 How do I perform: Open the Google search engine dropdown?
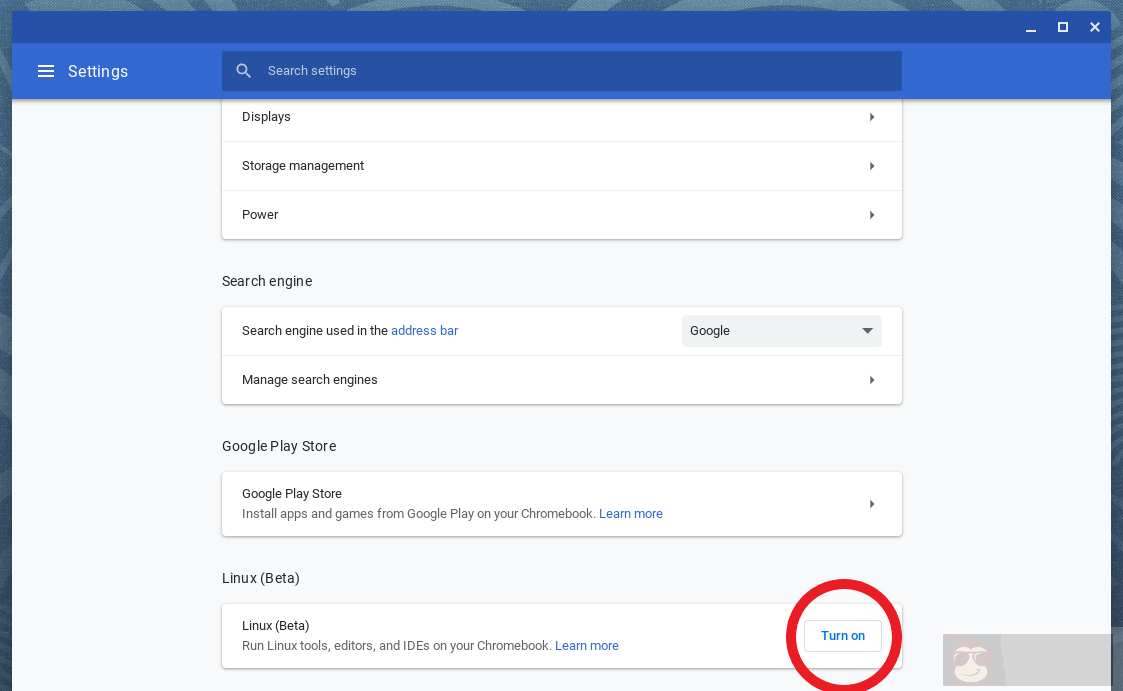[781, 331]
